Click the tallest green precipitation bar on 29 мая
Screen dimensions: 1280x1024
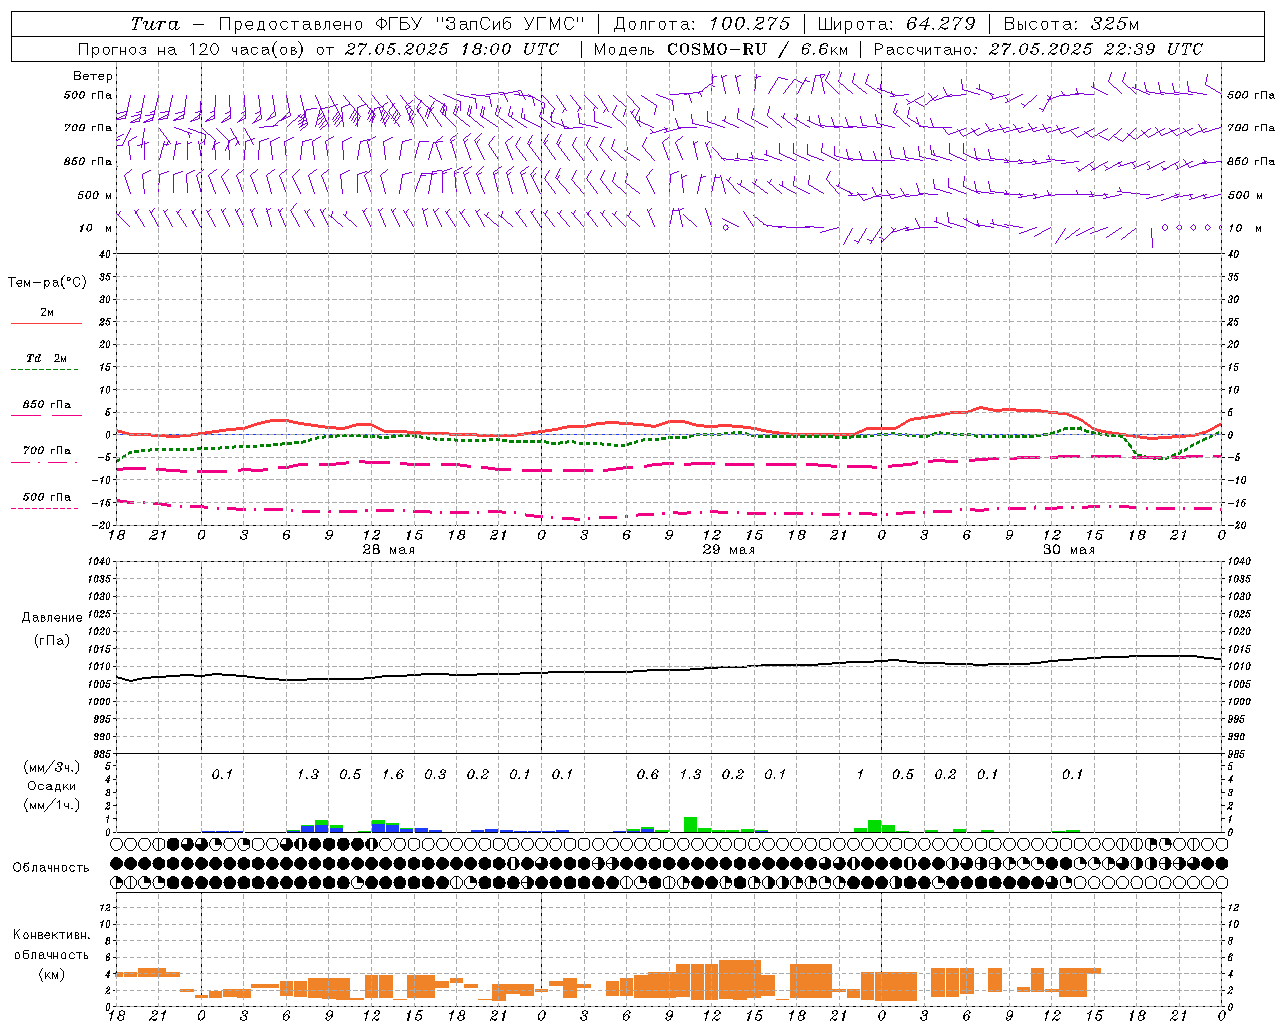tap(690, 825)
